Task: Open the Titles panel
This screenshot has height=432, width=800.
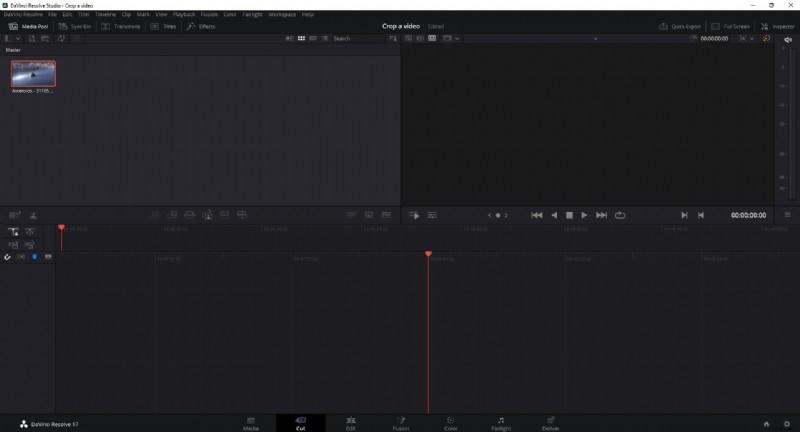Action: pos(163,26)
